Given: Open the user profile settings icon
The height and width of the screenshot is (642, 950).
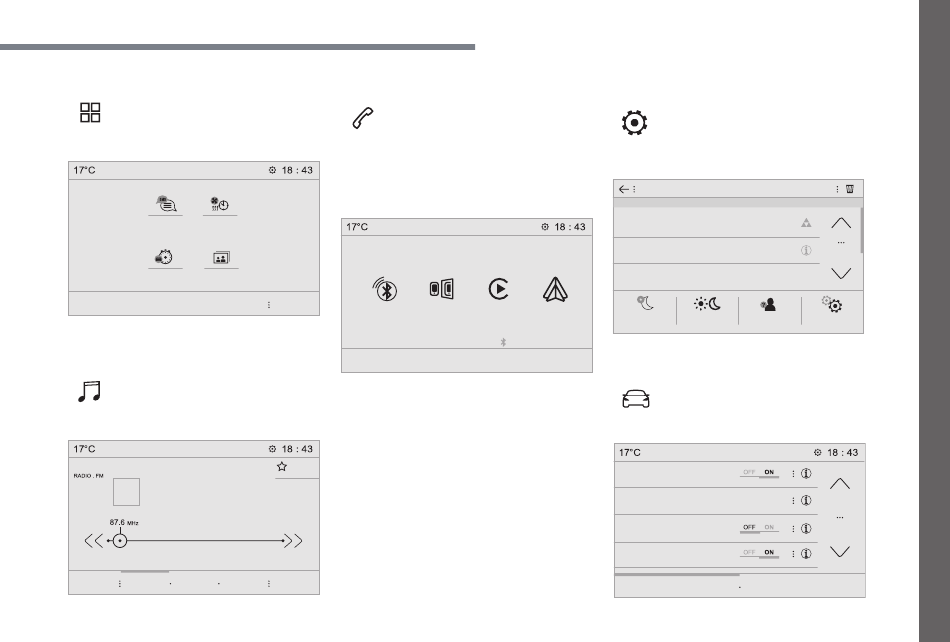Looking at the screenshot, I should pos(768,305).
